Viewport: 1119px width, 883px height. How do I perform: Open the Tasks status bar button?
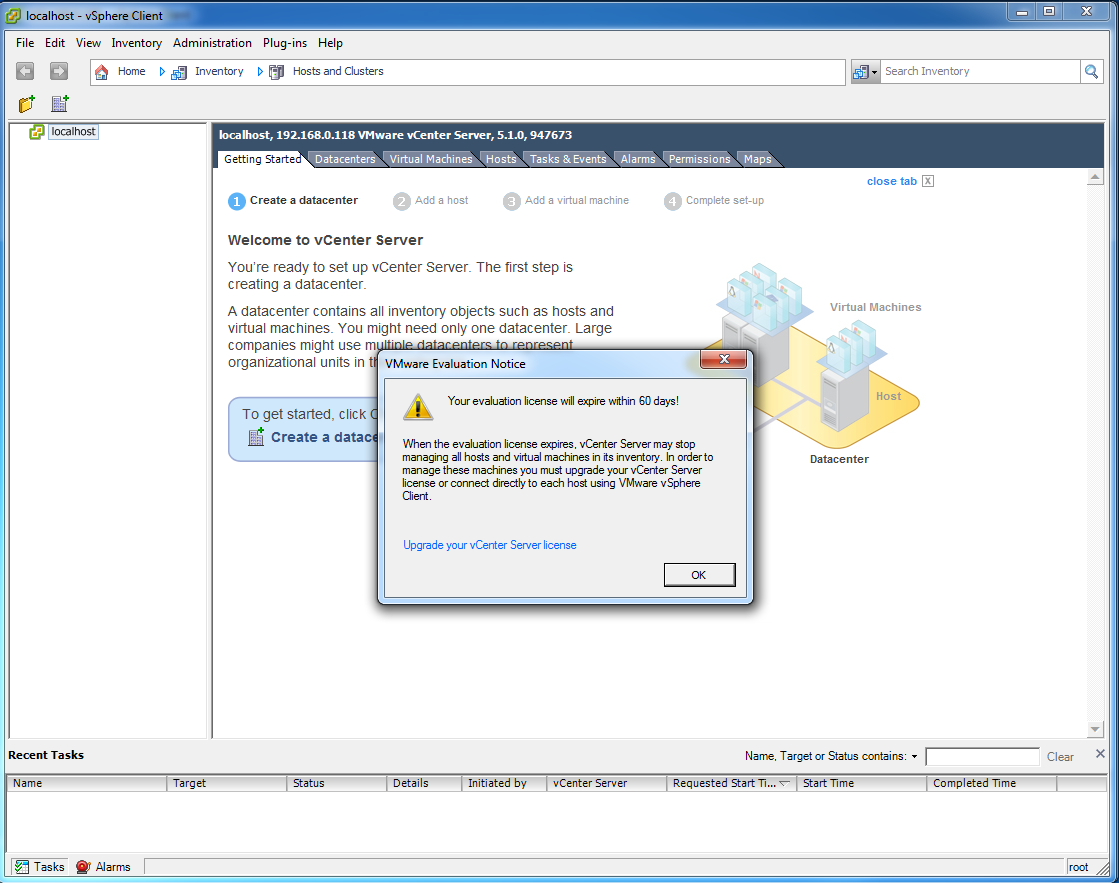(39, 867)
